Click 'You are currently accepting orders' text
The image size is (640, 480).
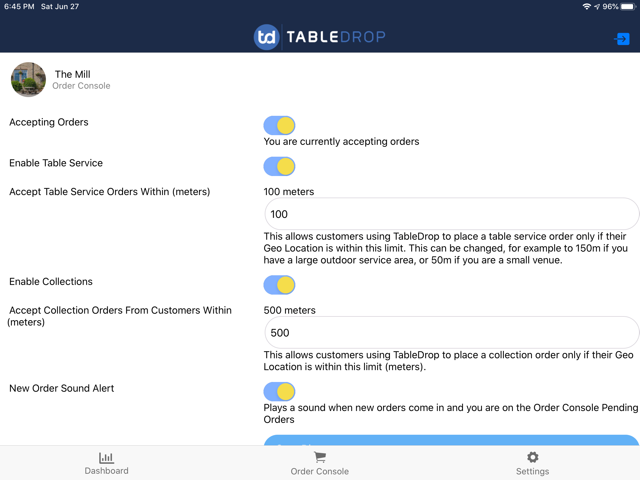[x=341, y=142]
